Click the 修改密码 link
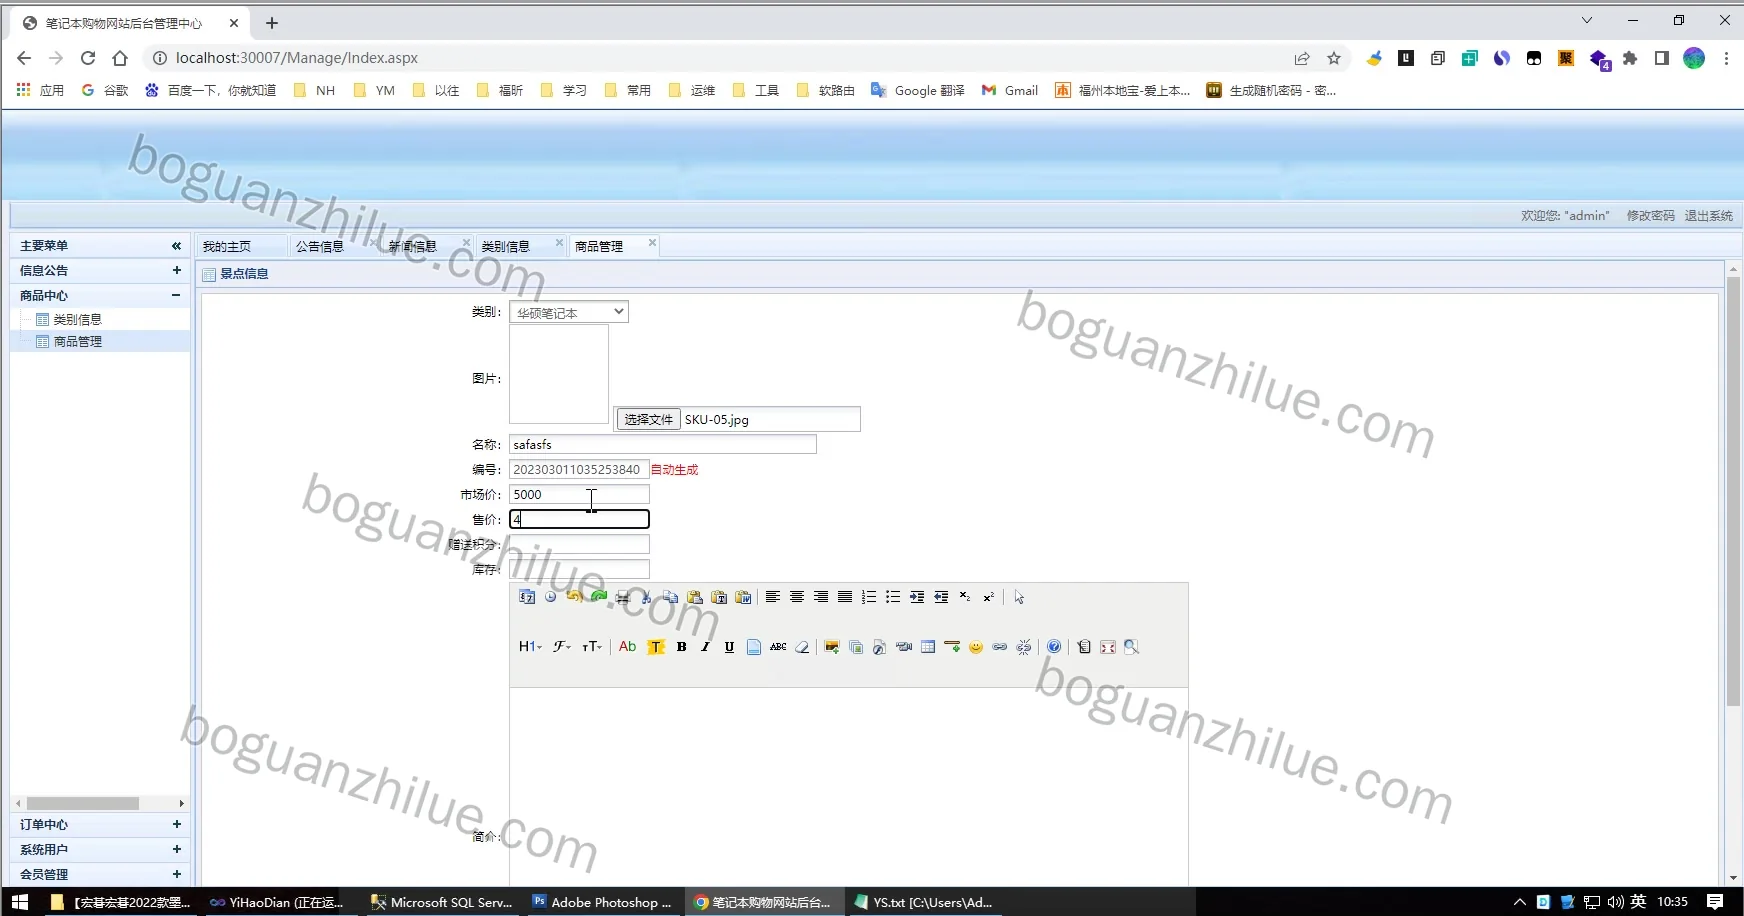The width and height of the screenshot is (1744, 916). pos(1650,215)
